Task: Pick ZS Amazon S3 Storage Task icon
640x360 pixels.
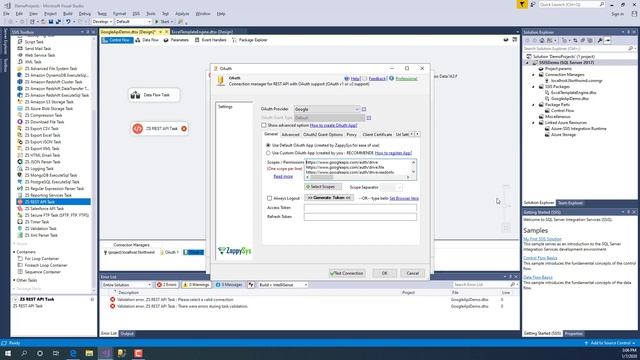Action: pos(20,102)
